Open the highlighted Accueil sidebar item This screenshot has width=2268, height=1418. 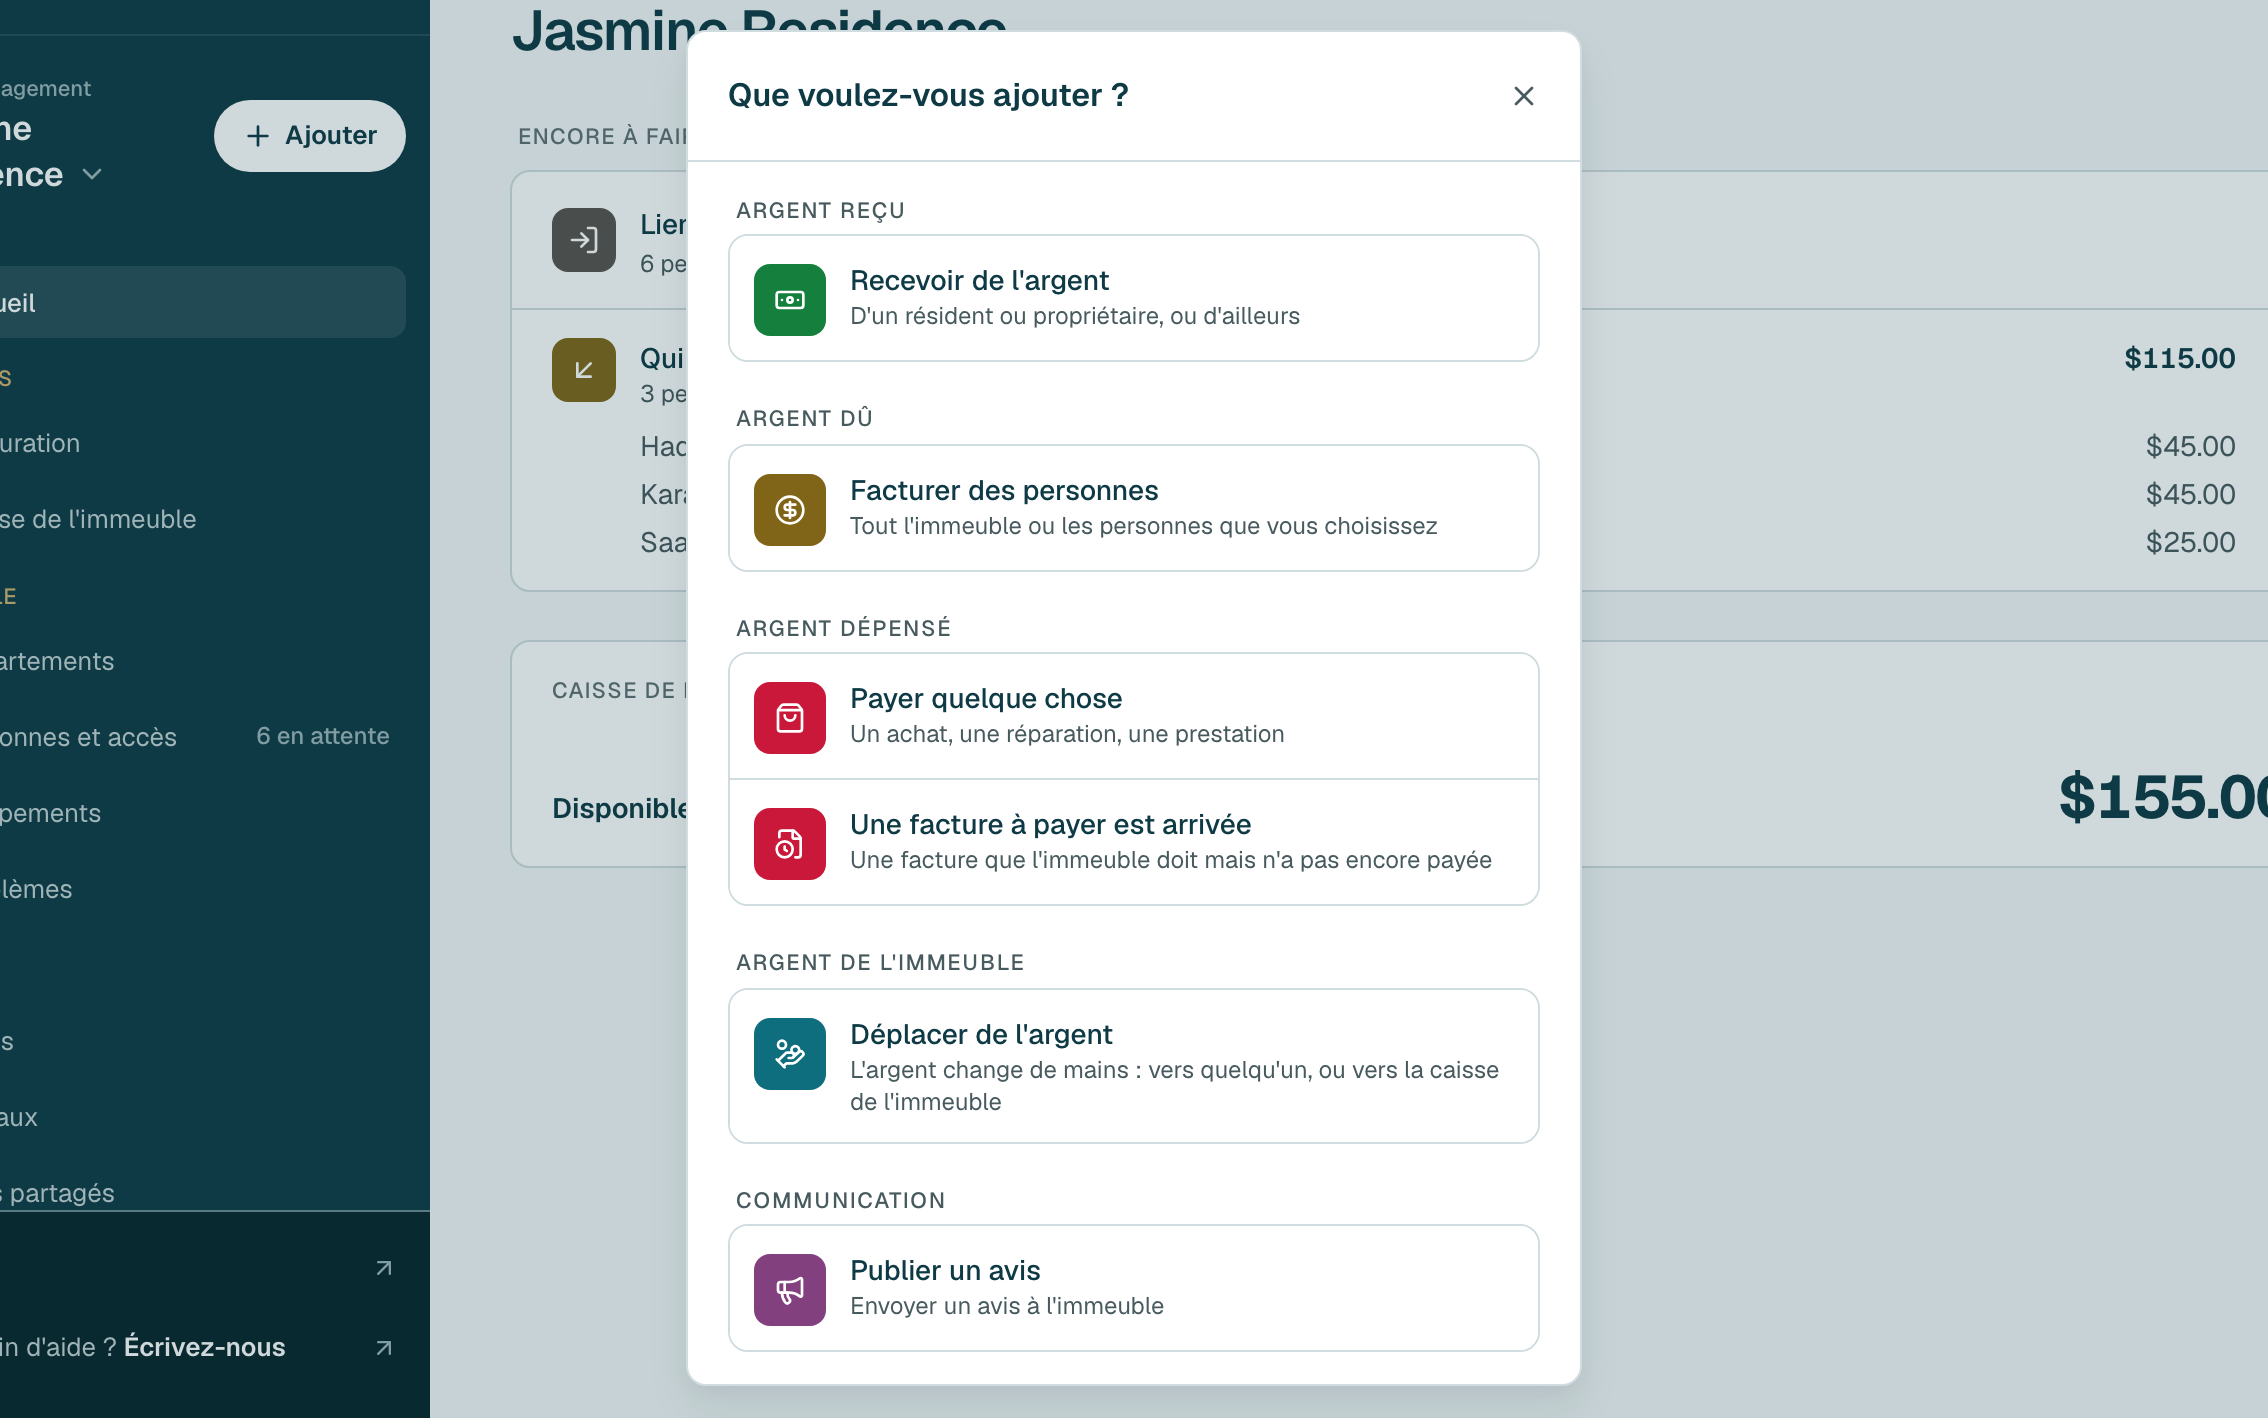pos(203,302)
